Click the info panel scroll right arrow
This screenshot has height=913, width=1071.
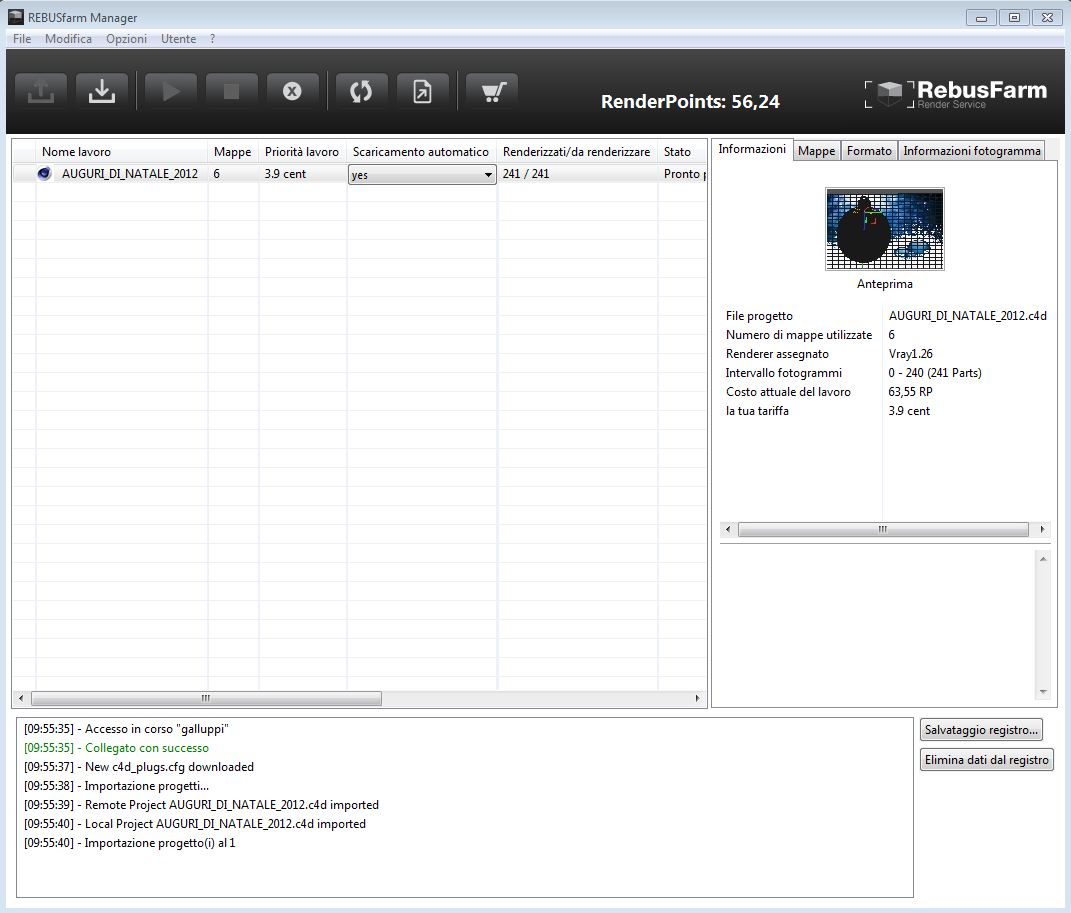(1042, 529)
